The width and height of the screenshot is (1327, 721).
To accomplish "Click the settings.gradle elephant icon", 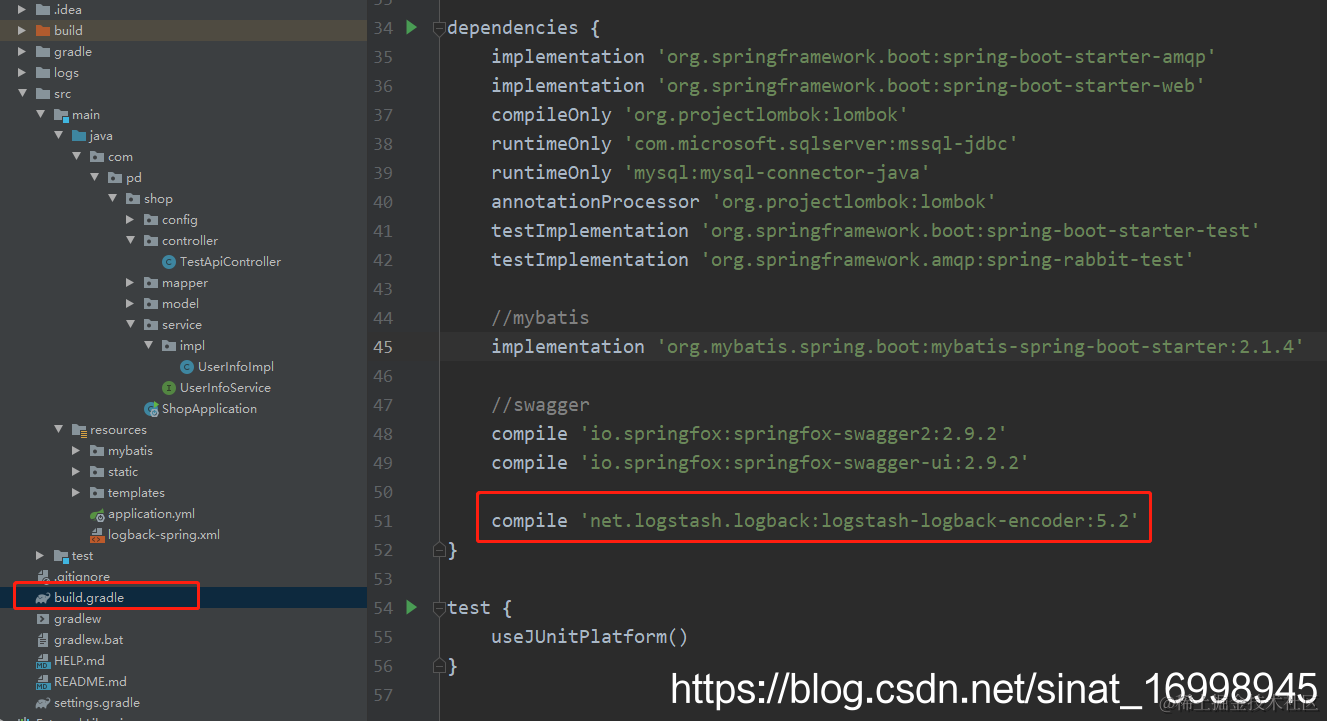I will pos(43,703).
